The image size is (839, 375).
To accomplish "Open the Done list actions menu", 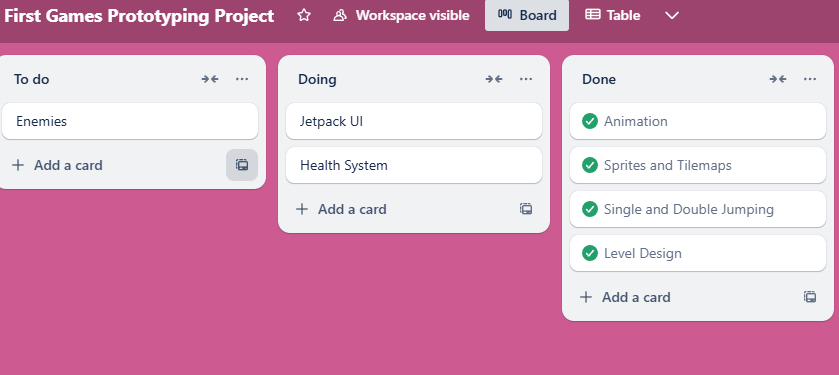I will pos(810,79).
